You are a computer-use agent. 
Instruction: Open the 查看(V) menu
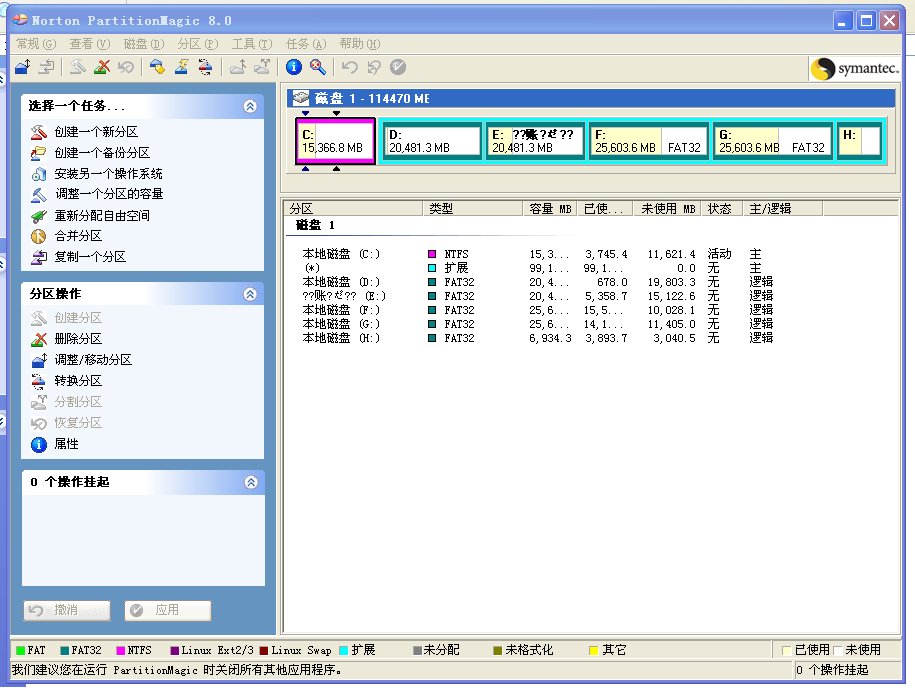coord(89,44)
